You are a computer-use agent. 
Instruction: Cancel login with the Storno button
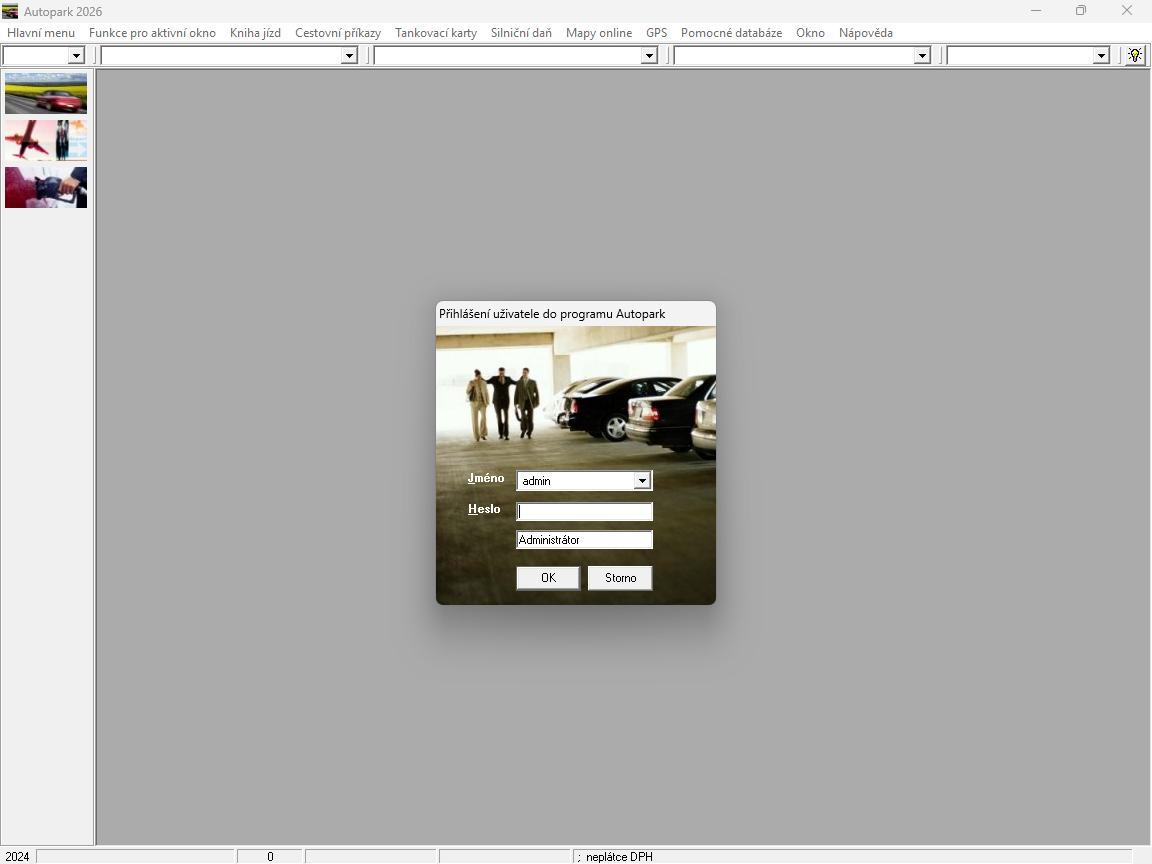point(620,578)
